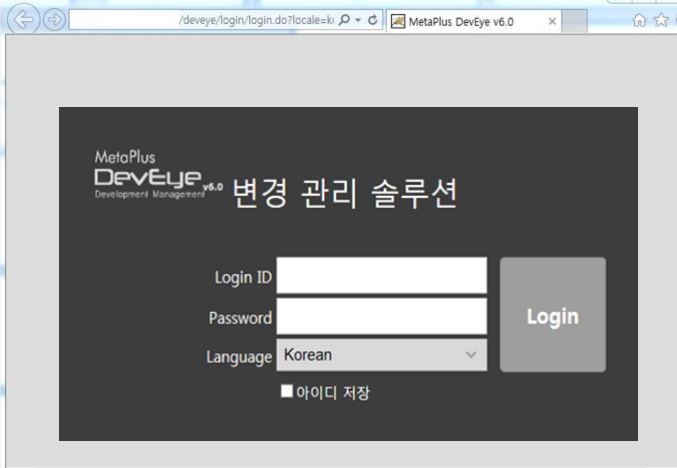Refresh the page with the reload icon
Screen dimensions: 677x468
click(373, 20)
